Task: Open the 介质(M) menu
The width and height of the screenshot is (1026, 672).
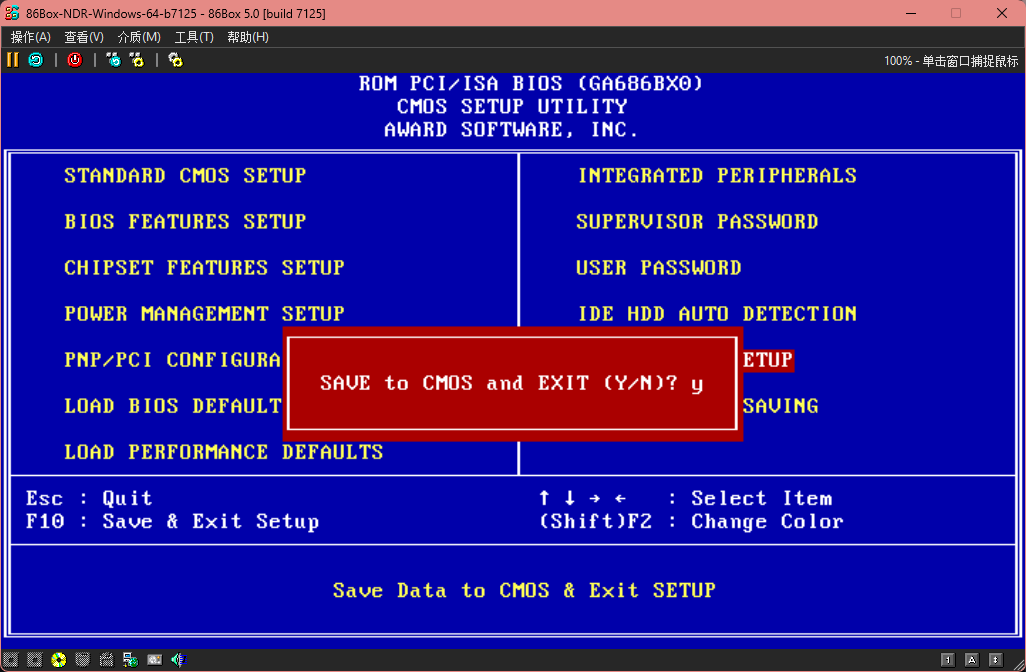Action: tap(139, 37)
